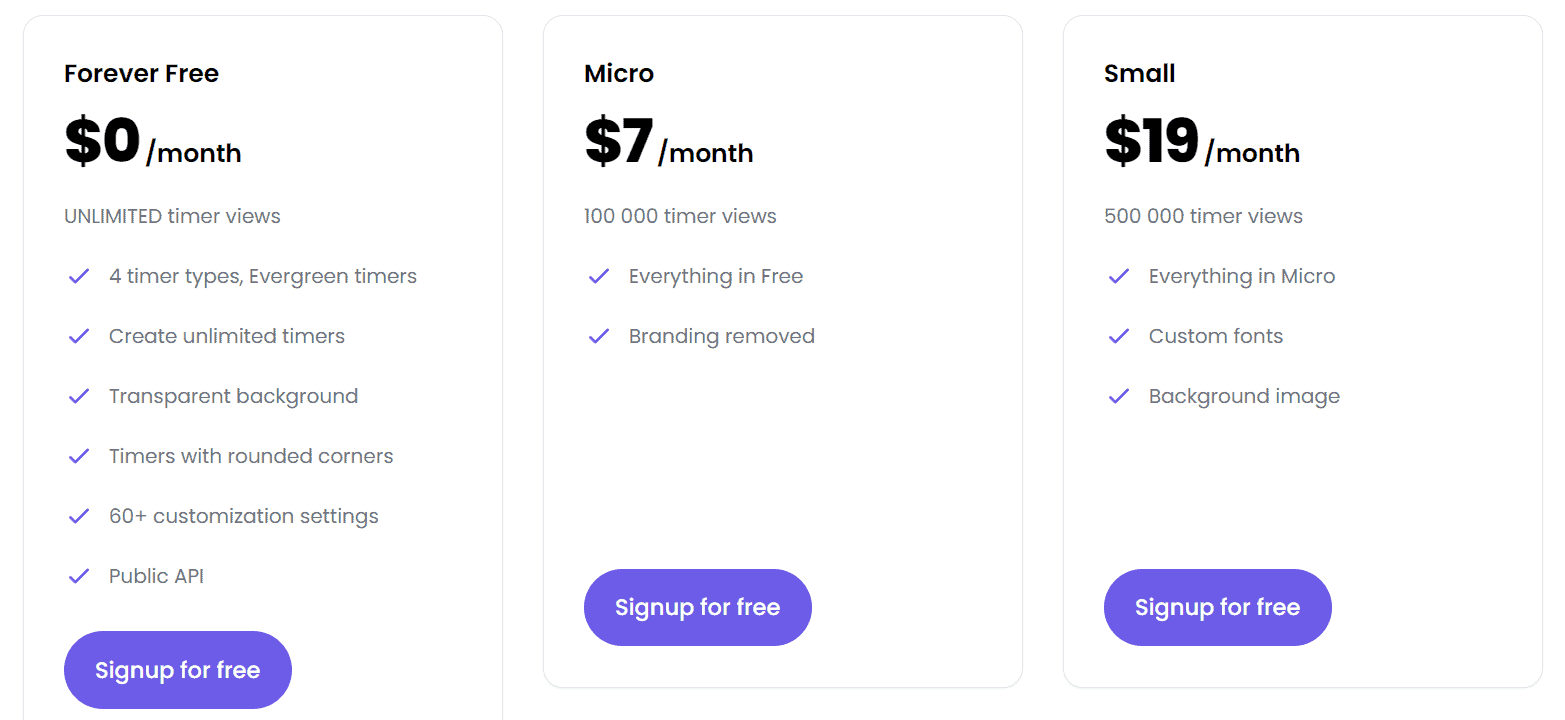Select the 'Forever Free' plan title
The image size is (1565, 720).
click(x=141, y=73)
